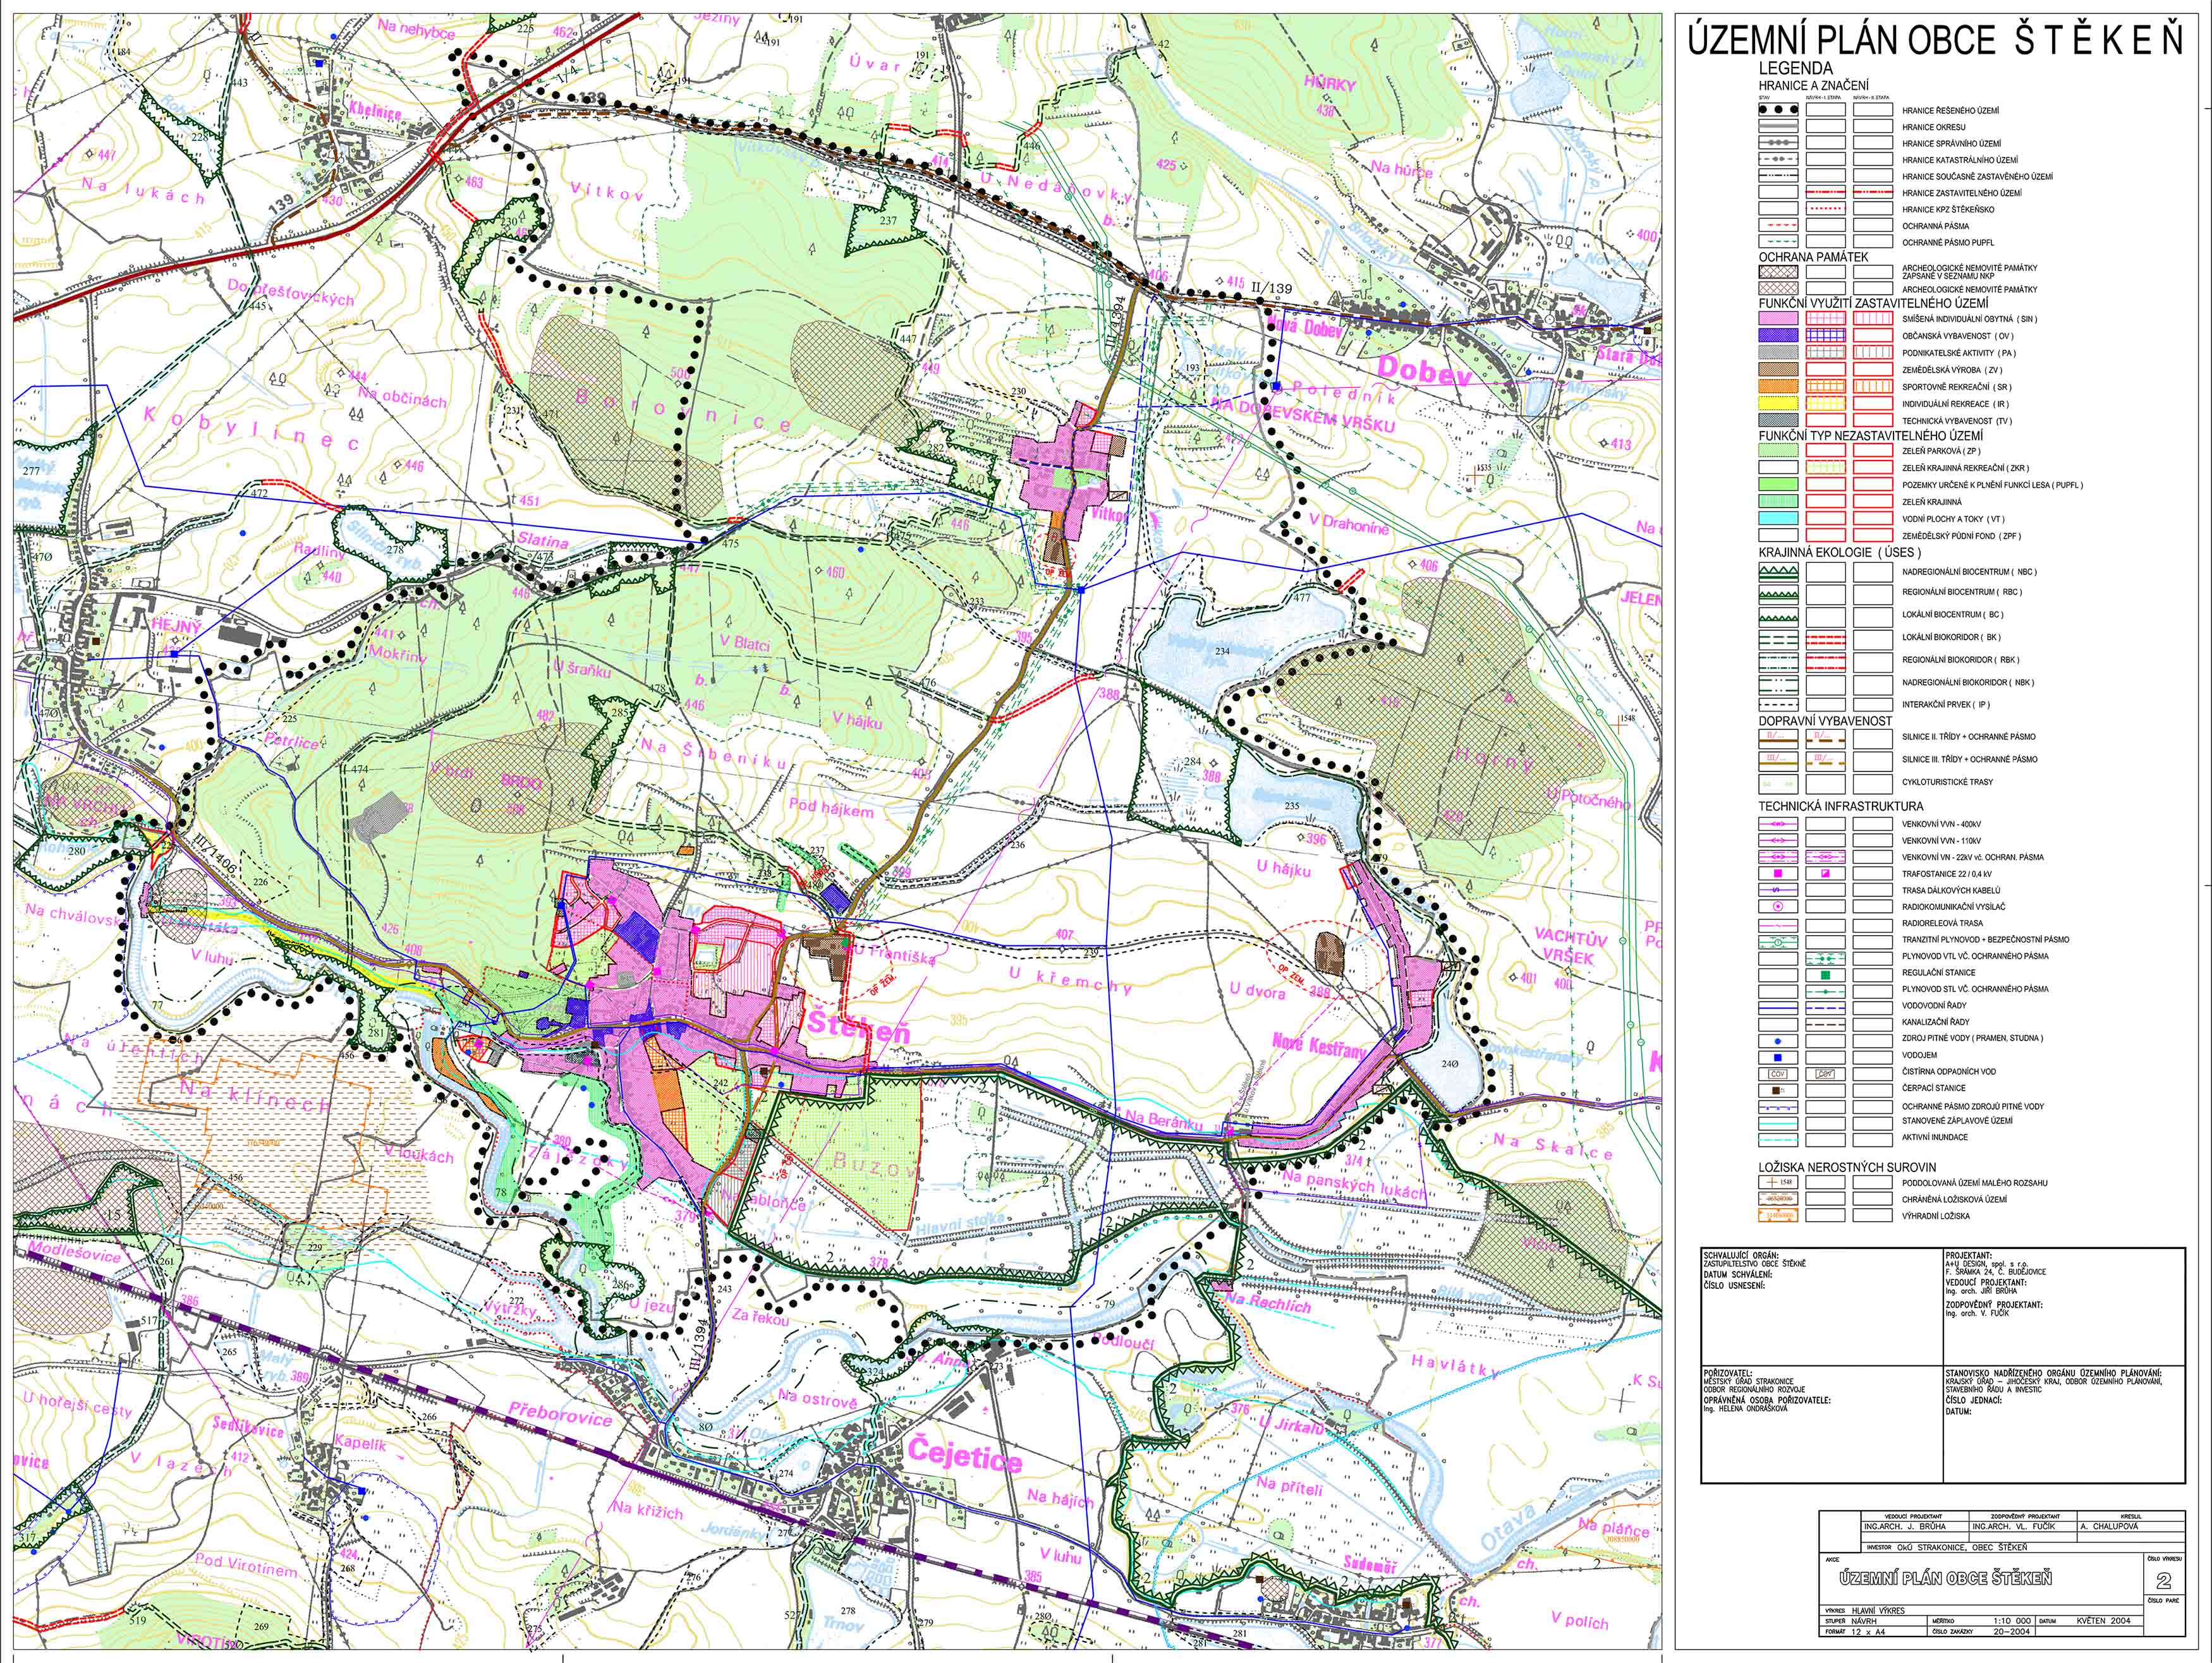Click the yellow Individuální rekreace swatch
The image size is (2212, 1663).
[1778, 403]
